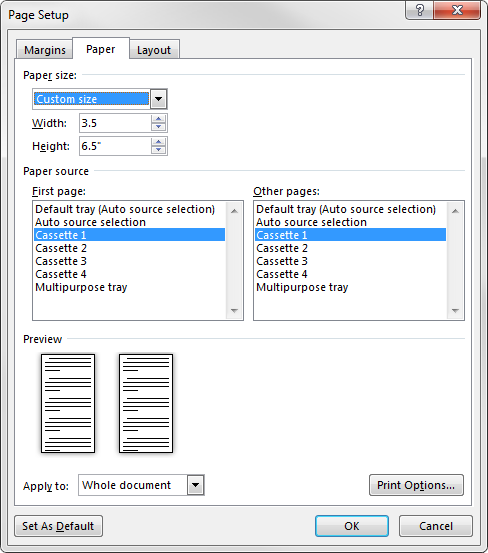Image resolution: width=488 pixels, height=553 pixels.
Task: Switch to the Margins tab
Action: coord(44,50)
